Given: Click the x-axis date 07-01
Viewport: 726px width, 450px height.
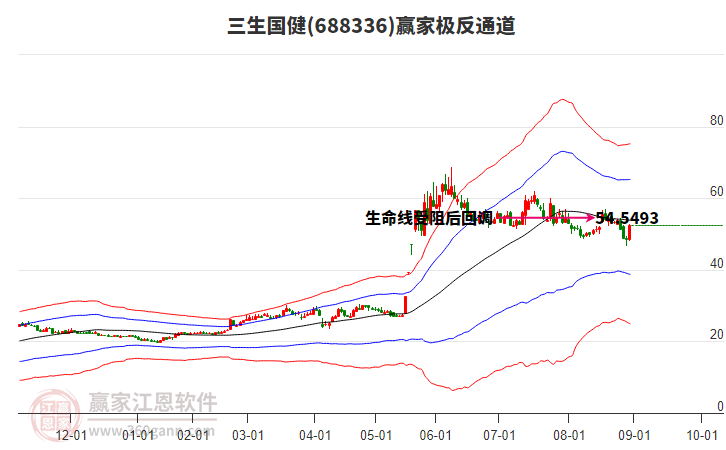Looking at the screenshot, I should [x=499, y=436].
